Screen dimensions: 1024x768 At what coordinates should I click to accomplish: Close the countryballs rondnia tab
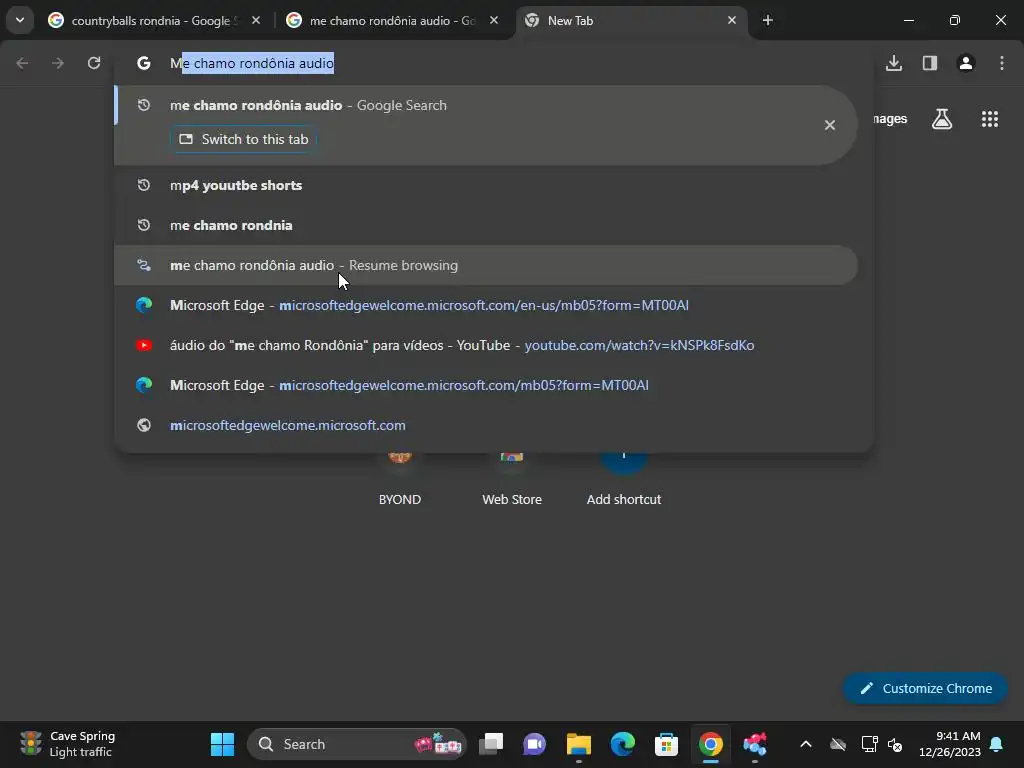(256, 21)
